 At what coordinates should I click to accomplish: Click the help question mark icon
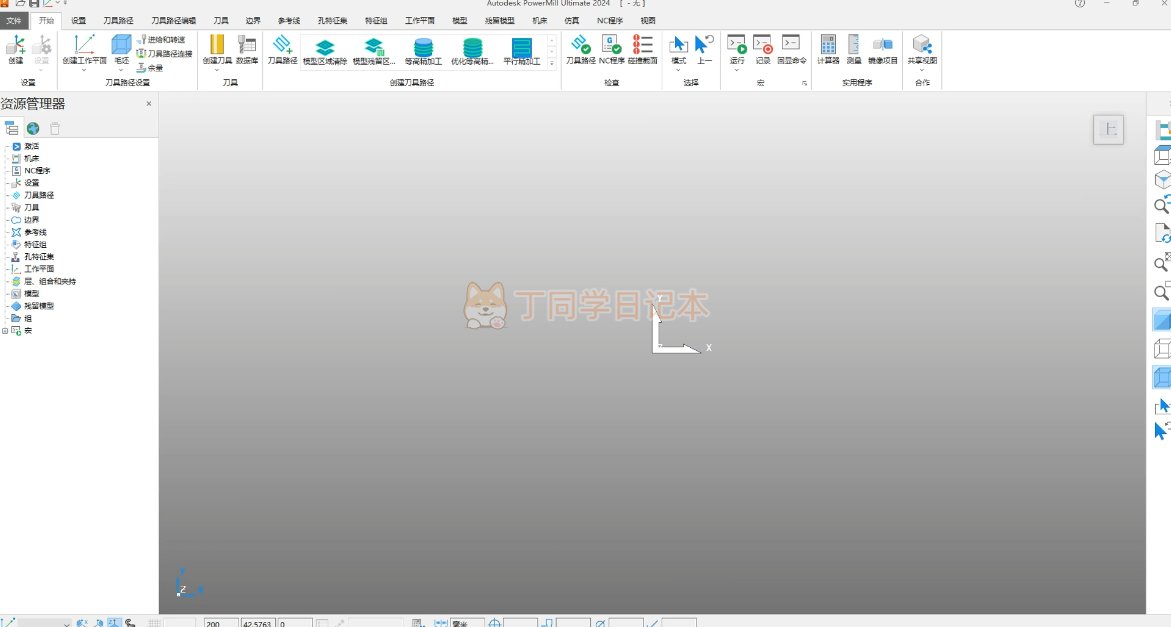[1079, 4]
